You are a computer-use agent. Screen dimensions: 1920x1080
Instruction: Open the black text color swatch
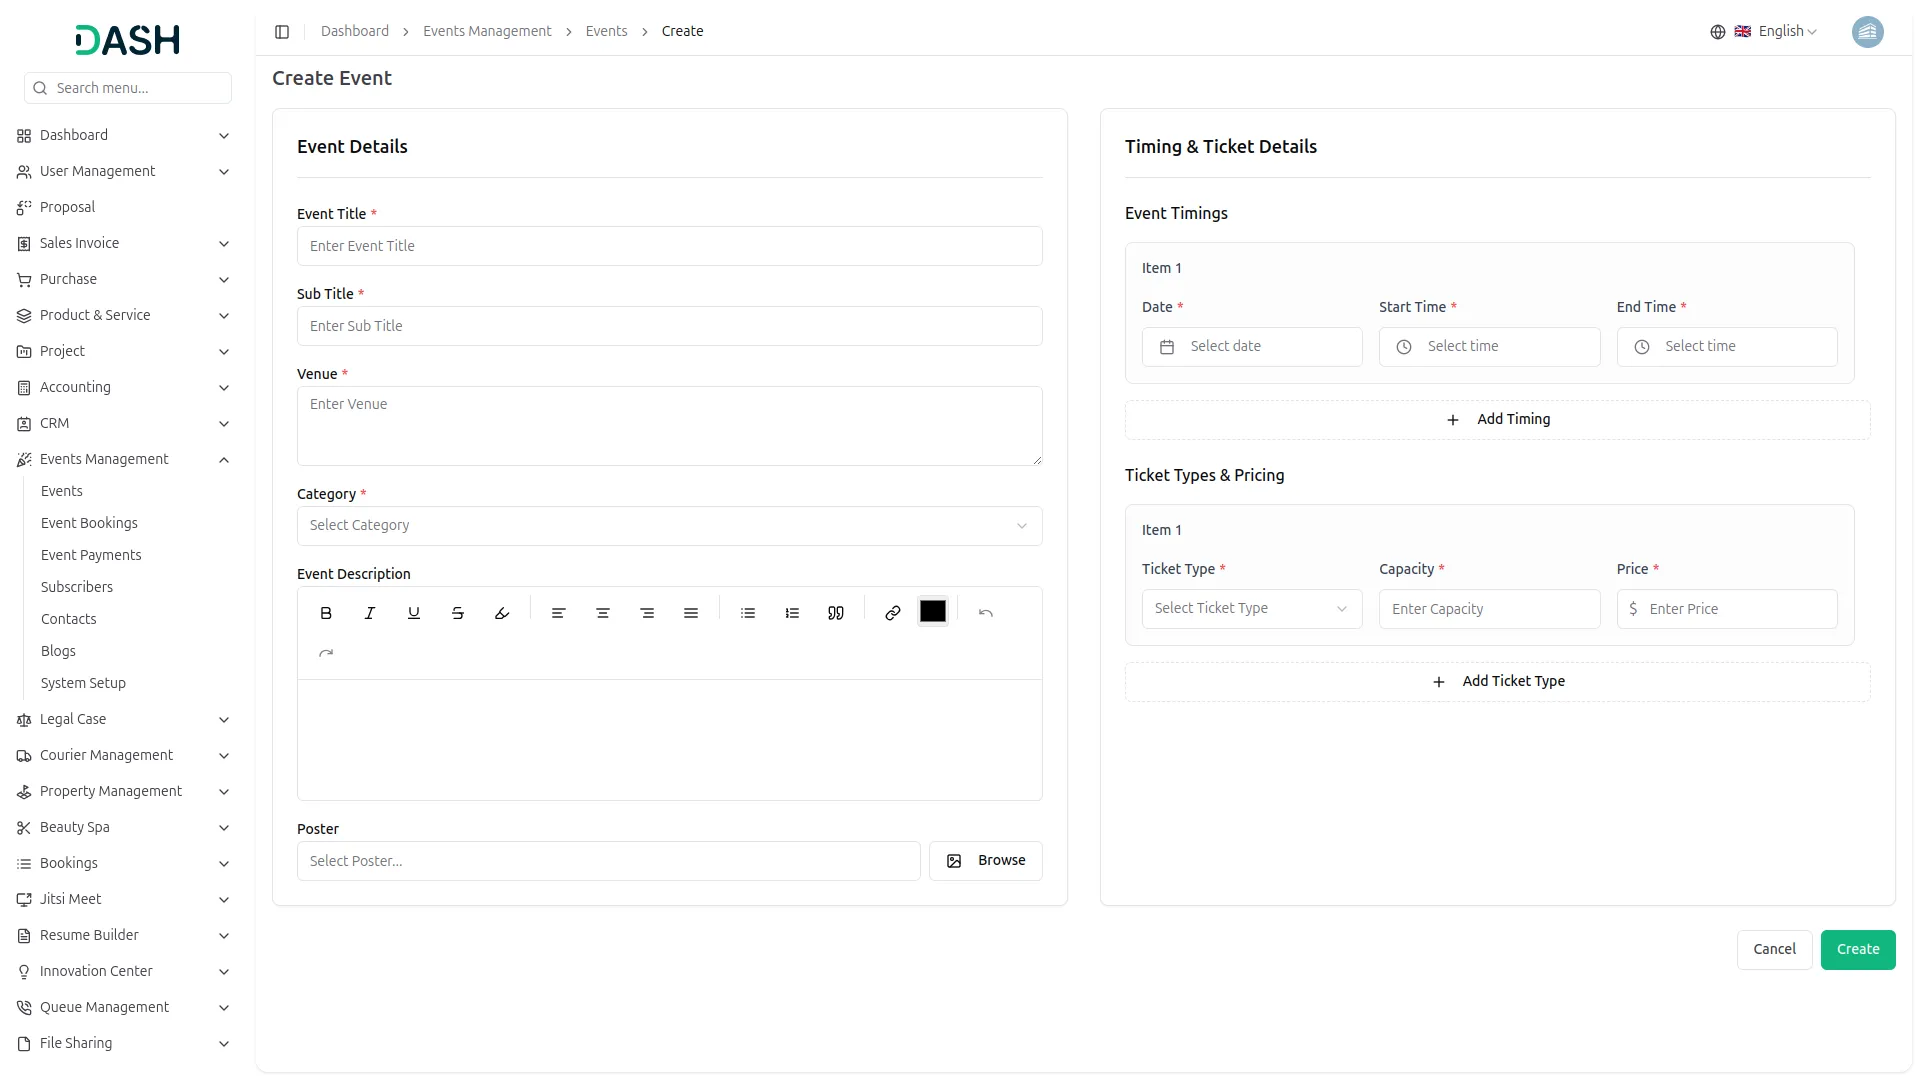point(933,611)
